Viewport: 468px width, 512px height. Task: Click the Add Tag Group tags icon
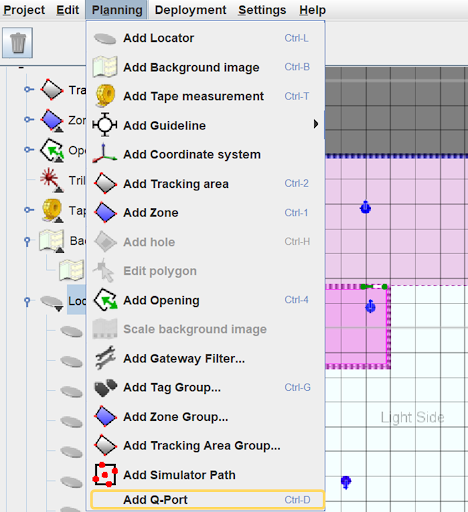(x=106, y=387)
